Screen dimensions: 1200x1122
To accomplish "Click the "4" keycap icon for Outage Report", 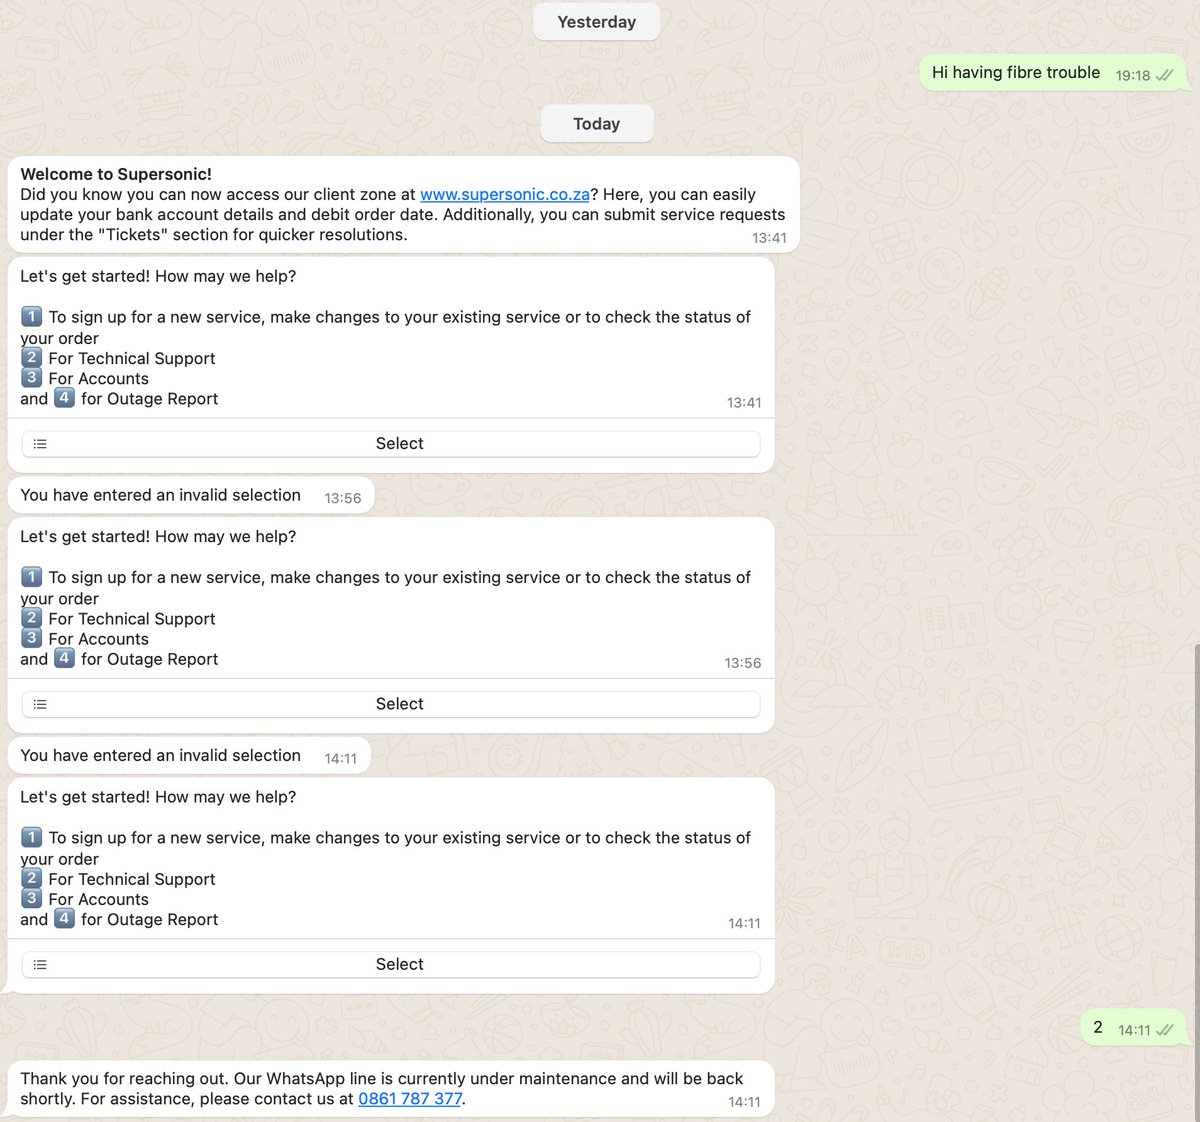I will coord(64,398).
